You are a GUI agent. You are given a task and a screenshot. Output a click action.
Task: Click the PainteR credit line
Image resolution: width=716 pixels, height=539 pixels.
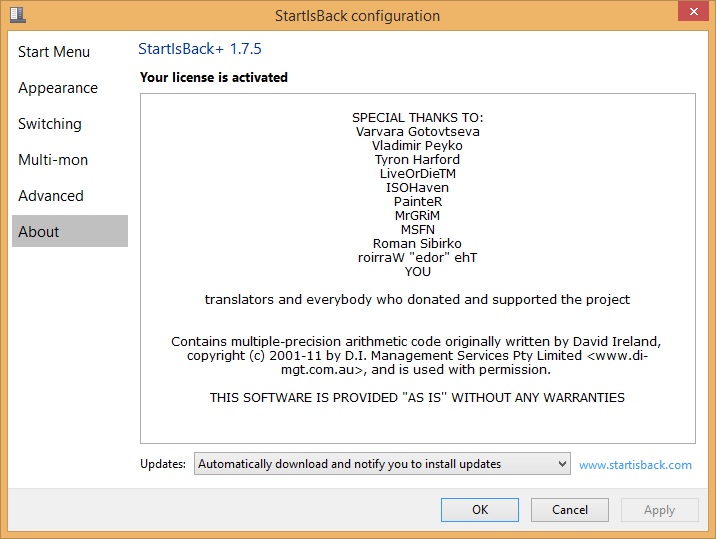(417, 201)
